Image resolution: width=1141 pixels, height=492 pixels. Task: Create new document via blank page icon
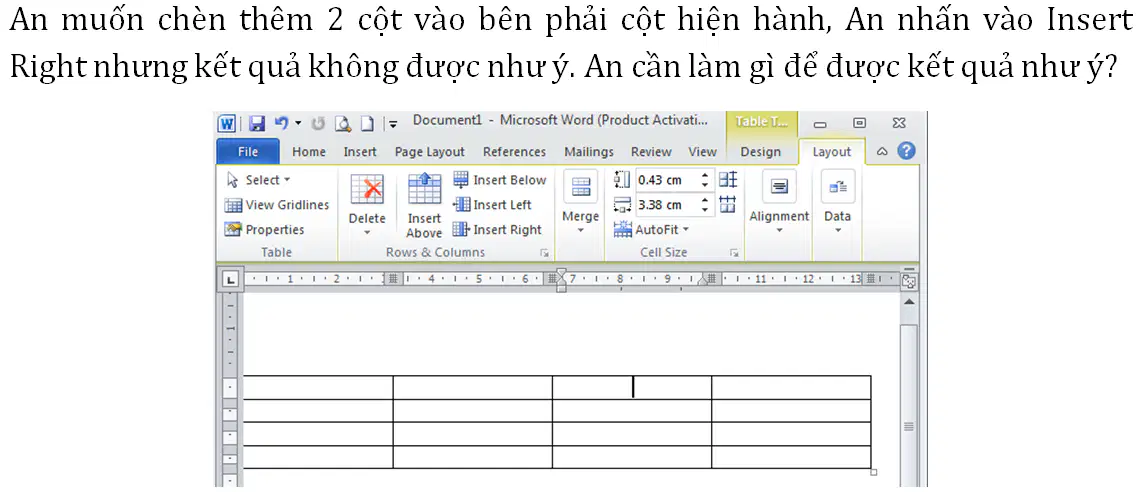click(367, 124)
